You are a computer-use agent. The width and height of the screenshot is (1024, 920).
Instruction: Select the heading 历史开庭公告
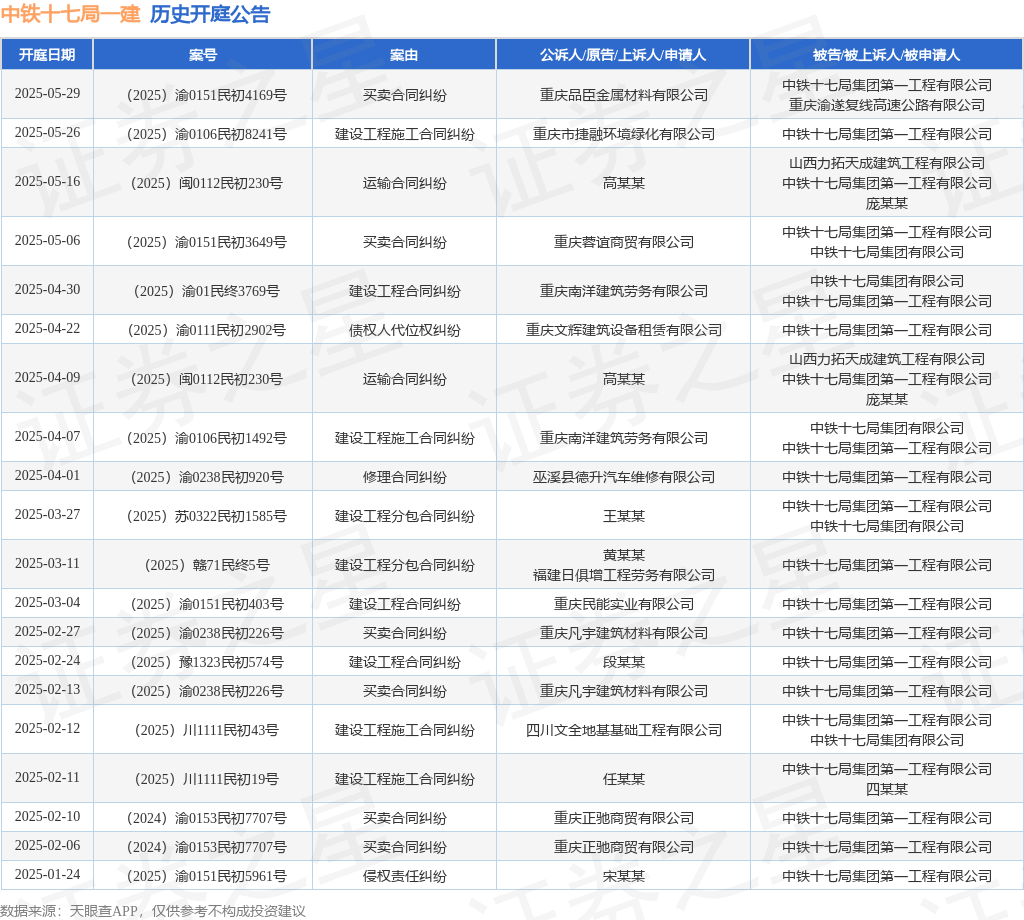click(210, 14)
